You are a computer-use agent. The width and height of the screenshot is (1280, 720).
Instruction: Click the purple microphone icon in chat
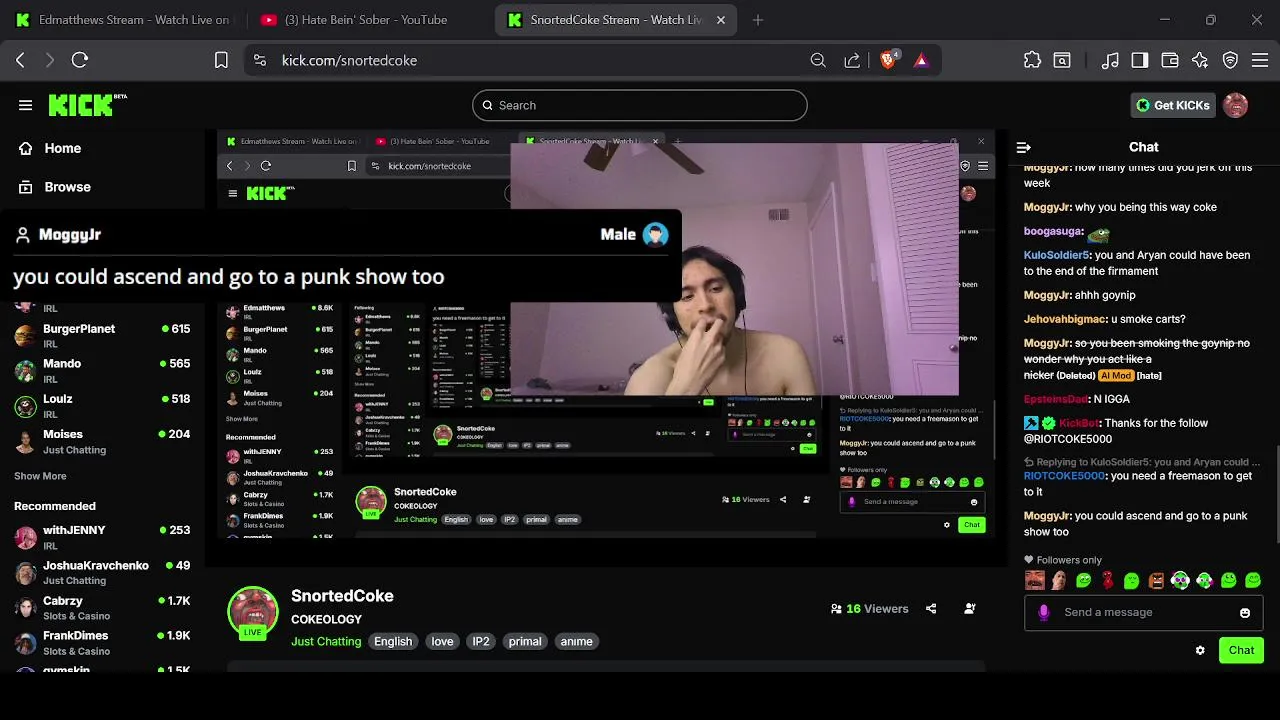click(x=1044, y=612)
